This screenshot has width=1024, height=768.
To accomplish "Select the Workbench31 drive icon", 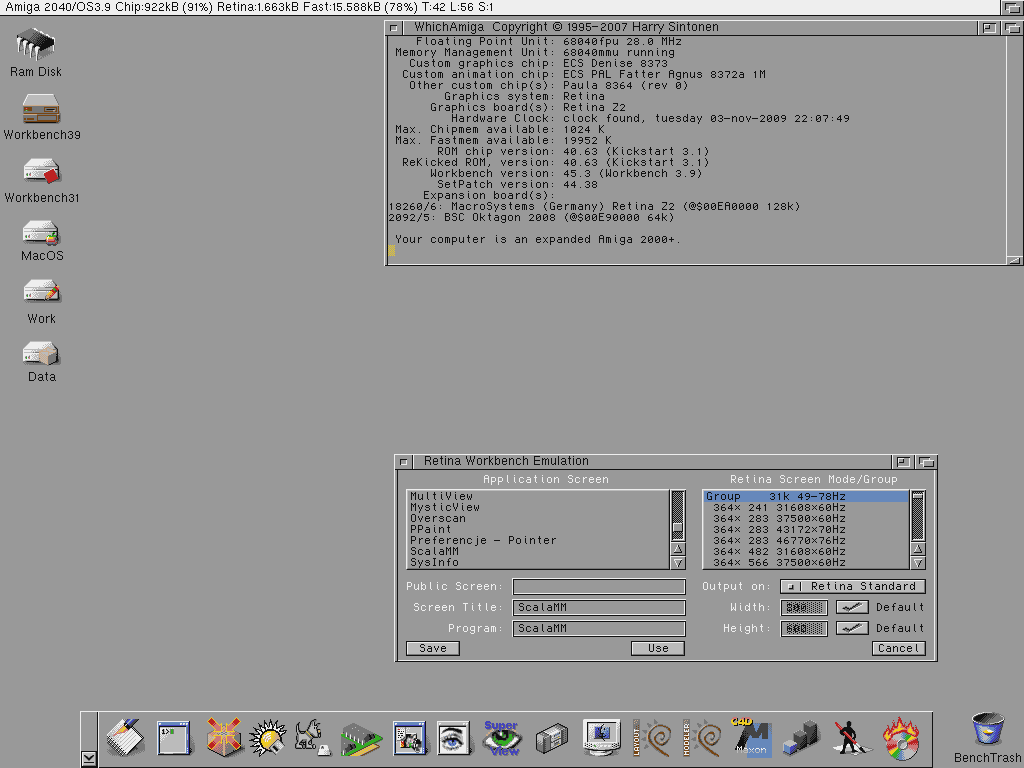I will (41, 171).
